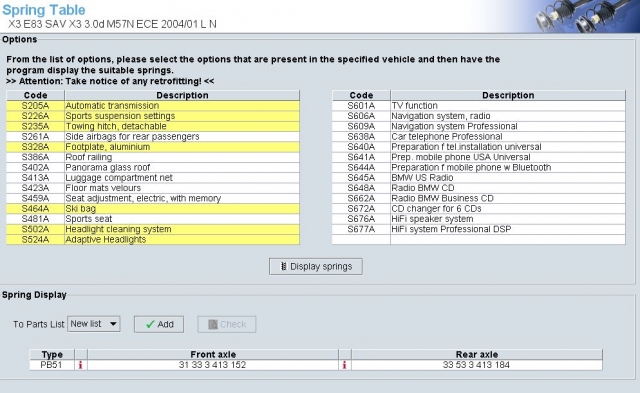Select the Towing hitch, detachable row
The width and height of the screenshot is (640, 393).
(153, 126)
